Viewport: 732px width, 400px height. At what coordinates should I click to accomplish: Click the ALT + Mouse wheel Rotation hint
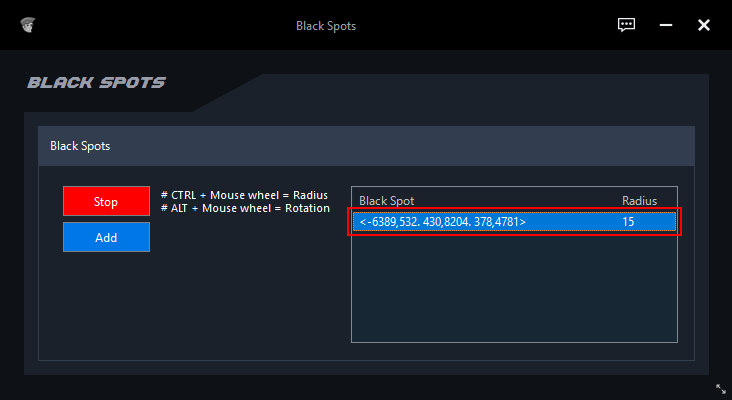point(244,208)
